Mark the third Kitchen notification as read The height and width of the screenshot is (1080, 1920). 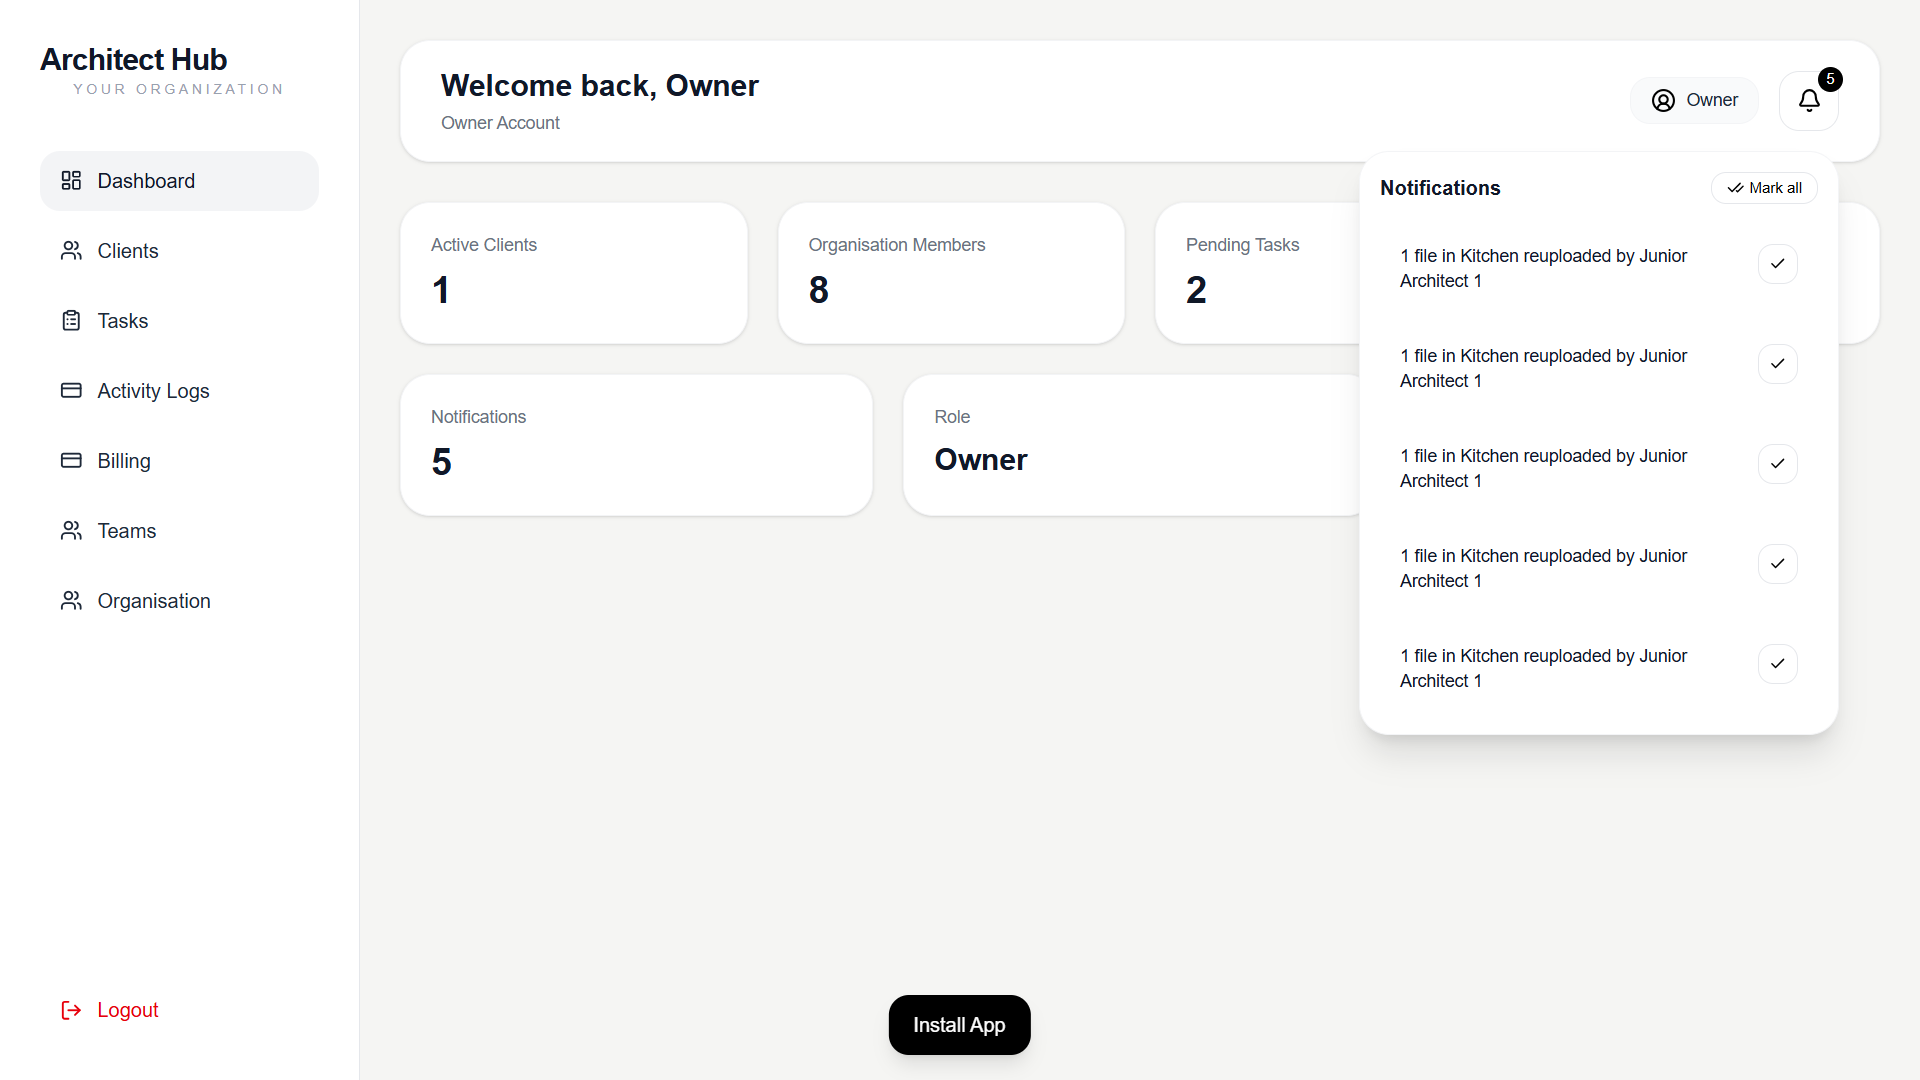1777,464
